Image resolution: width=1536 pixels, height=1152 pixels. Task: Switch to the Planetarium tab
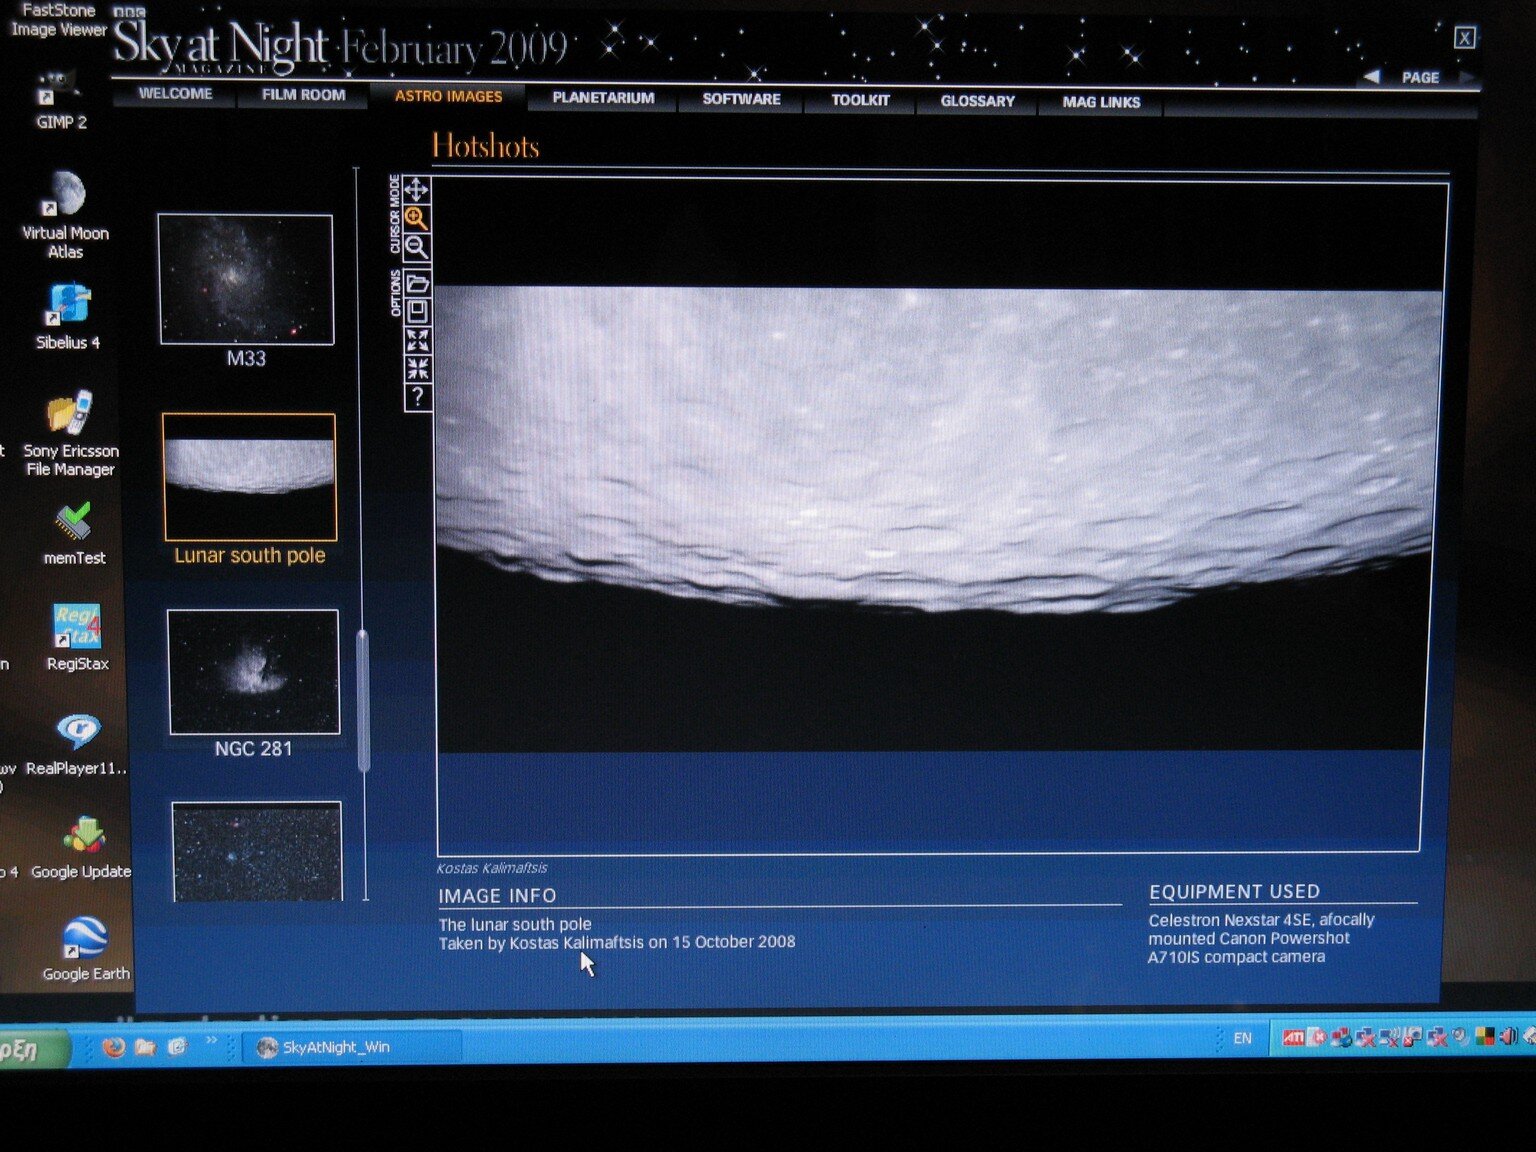click(x=603, y=98)
